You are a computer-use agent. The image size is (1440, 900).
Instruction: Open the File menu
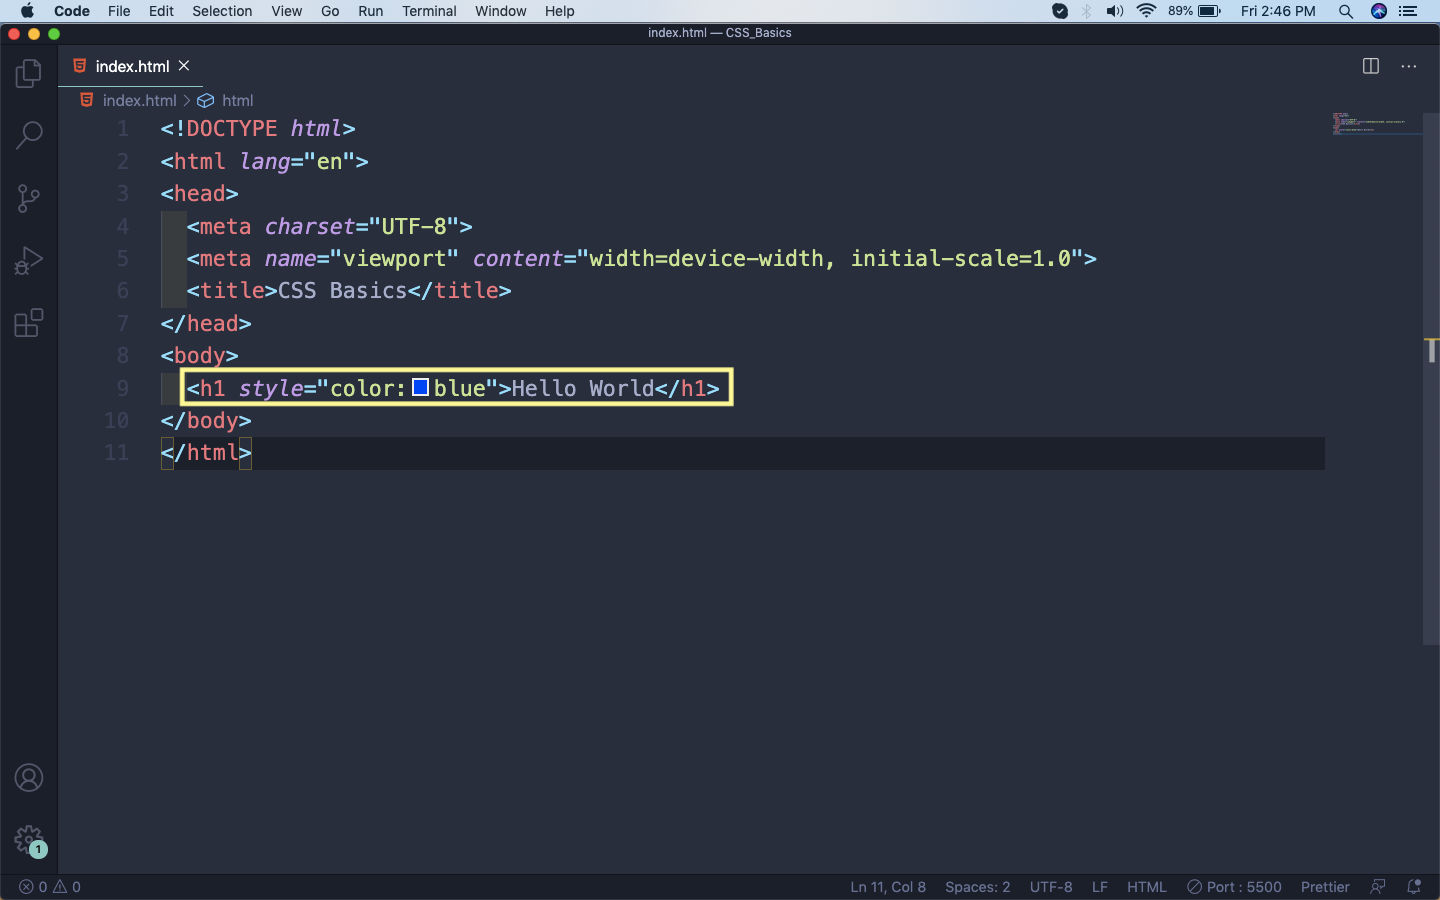pos(119,11)
